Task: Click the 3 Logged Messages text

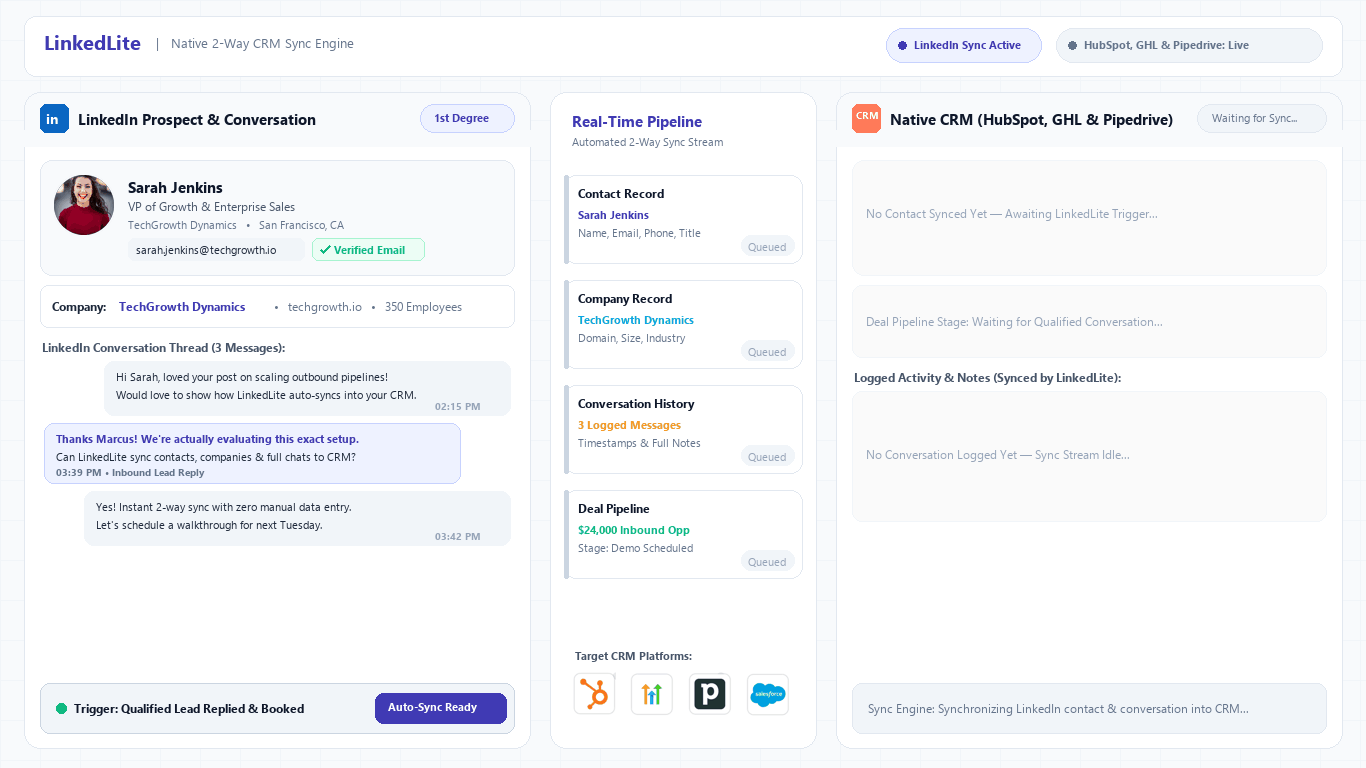Action: 629,425
